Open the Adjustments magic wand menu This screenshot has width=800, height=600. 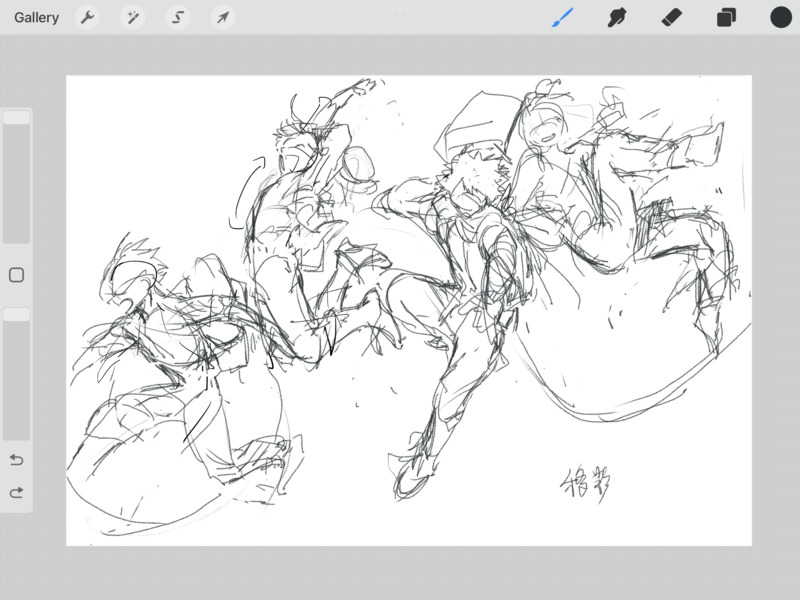pyautogui.click(x=133, y=17)
